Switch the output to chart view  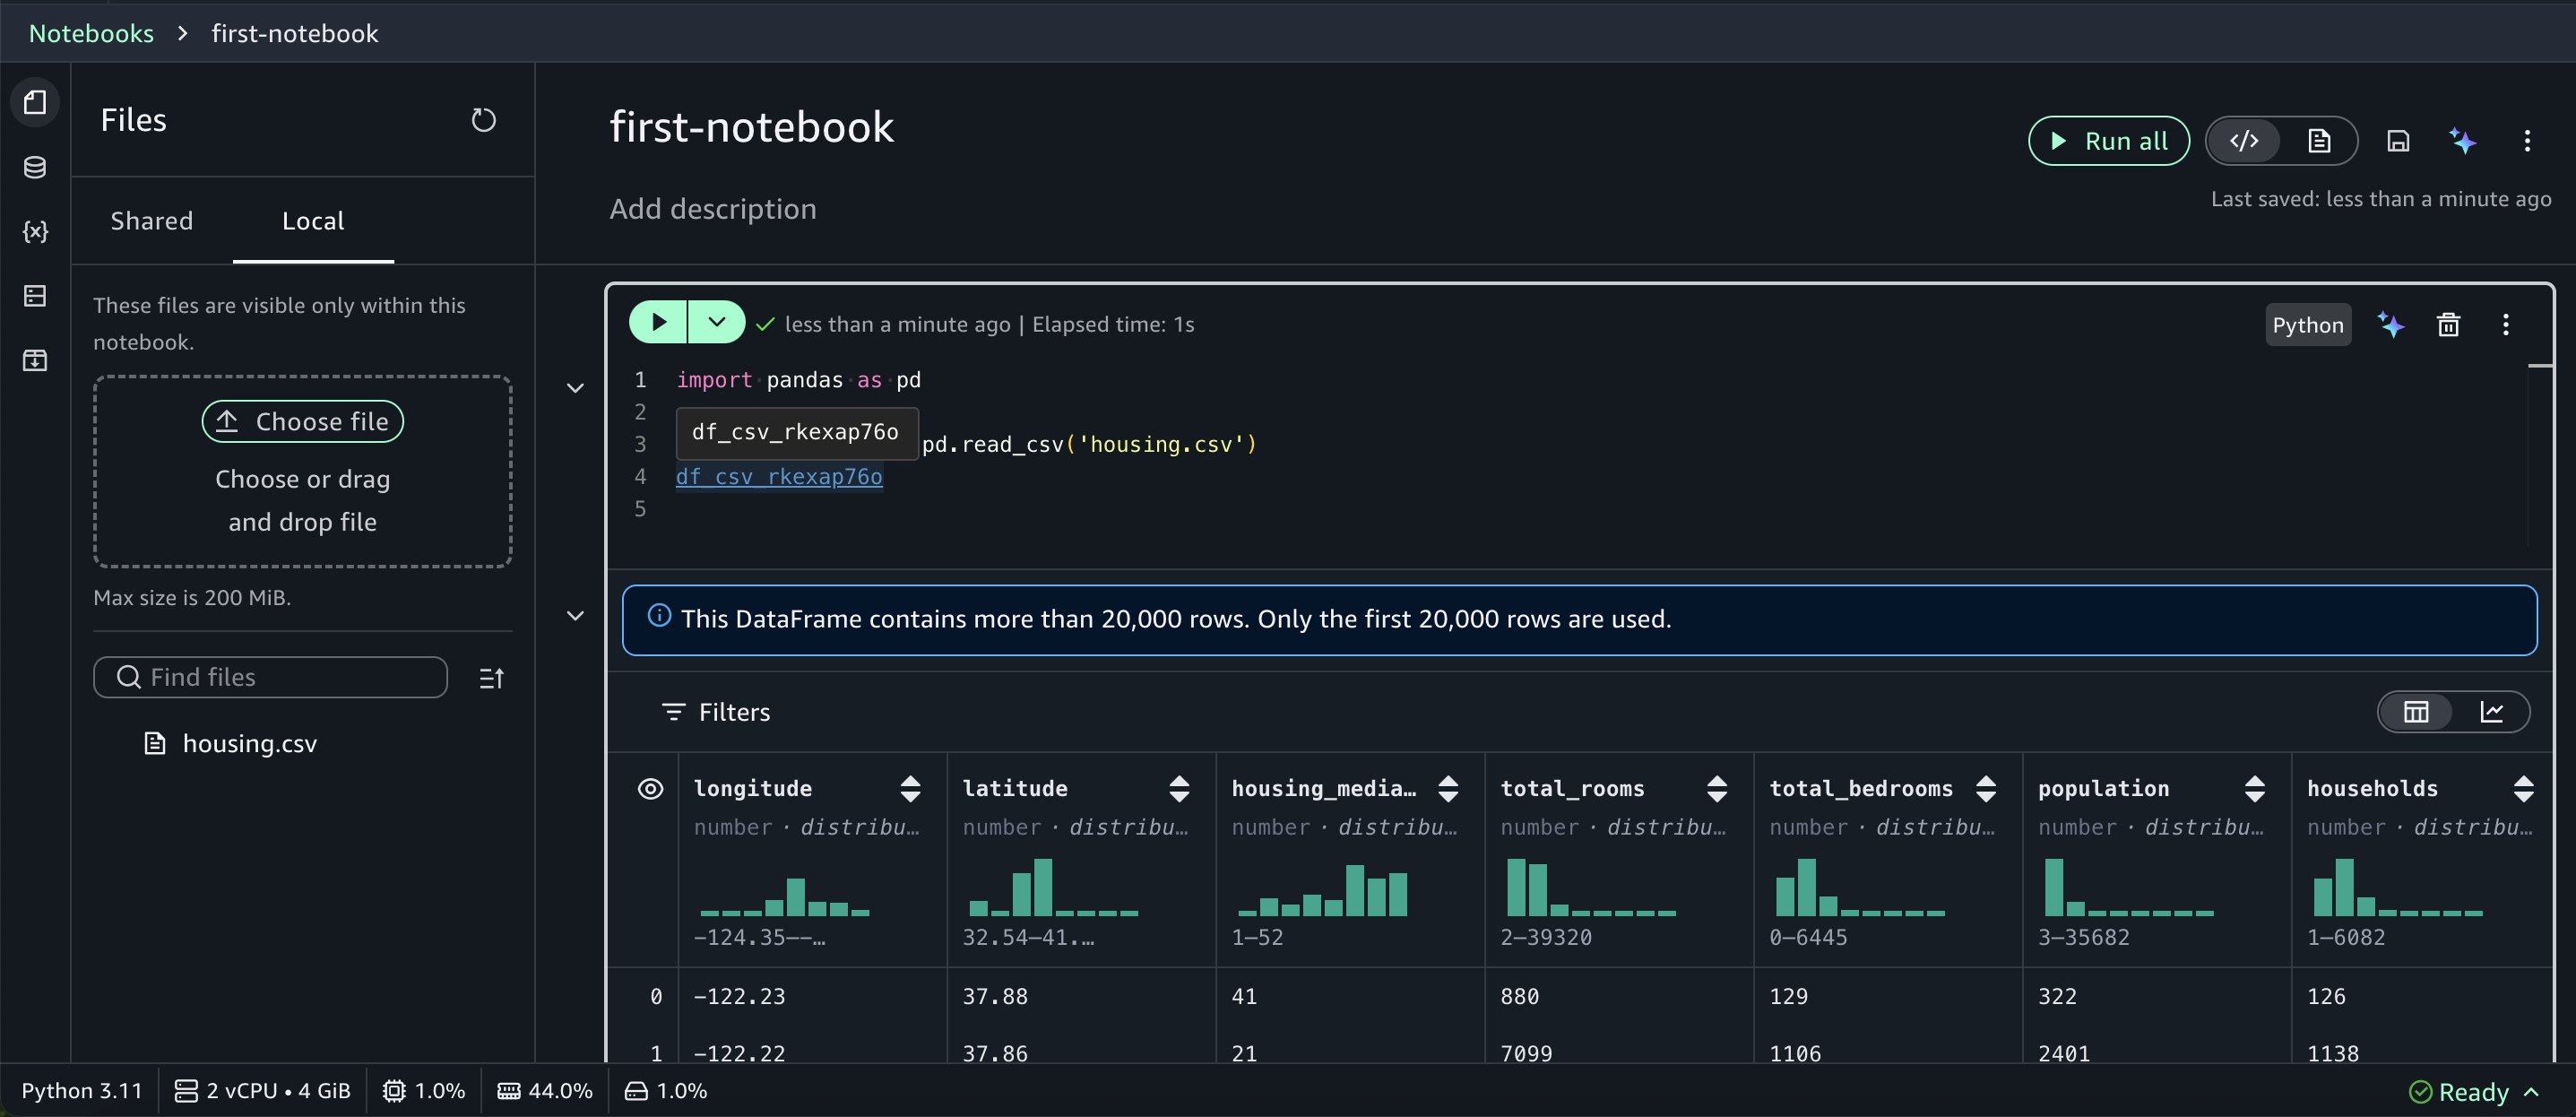[x=2491, y=712]
